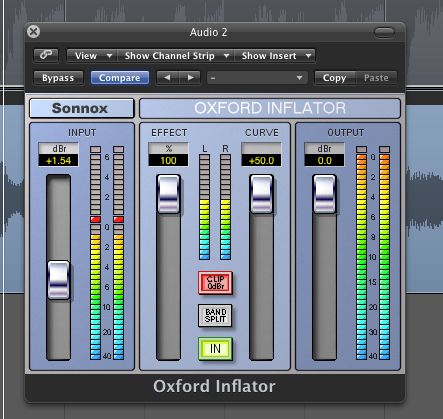The image size is (443, 419).
Task: Toggle the IN effect button
Action: [215, 349]
